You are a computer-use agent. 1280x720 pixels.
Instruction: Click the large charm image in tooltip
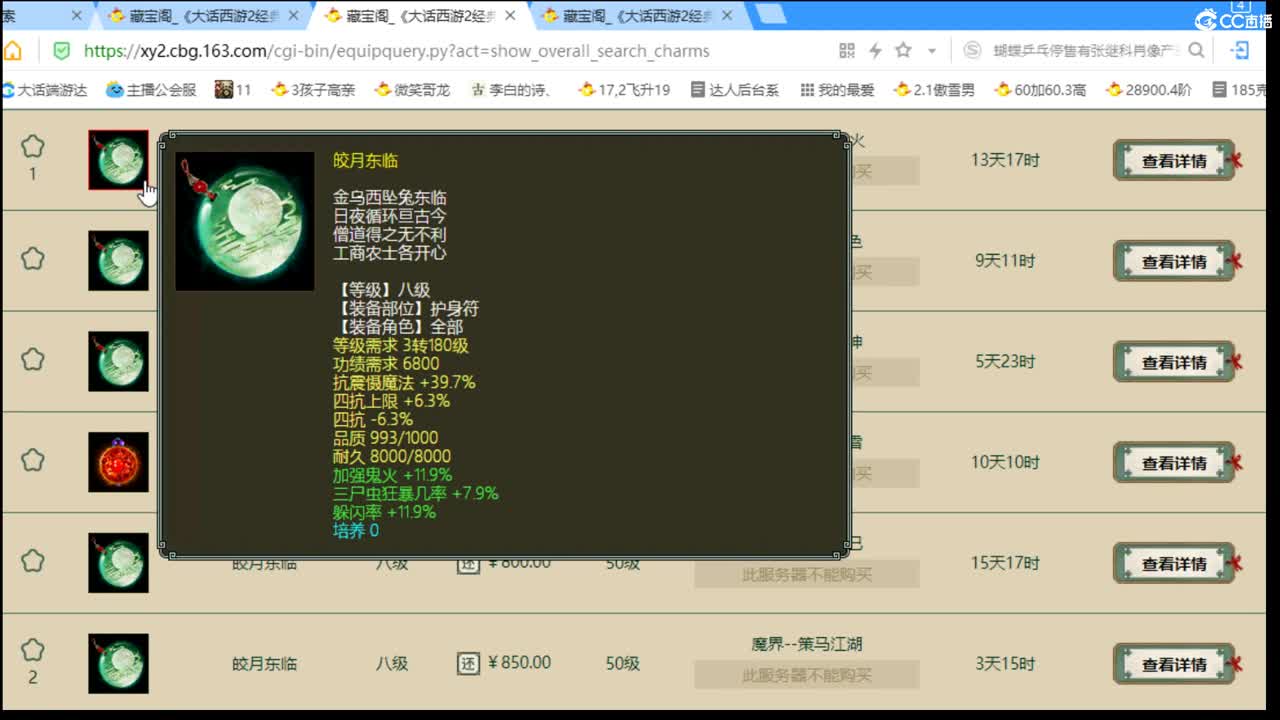245,221
